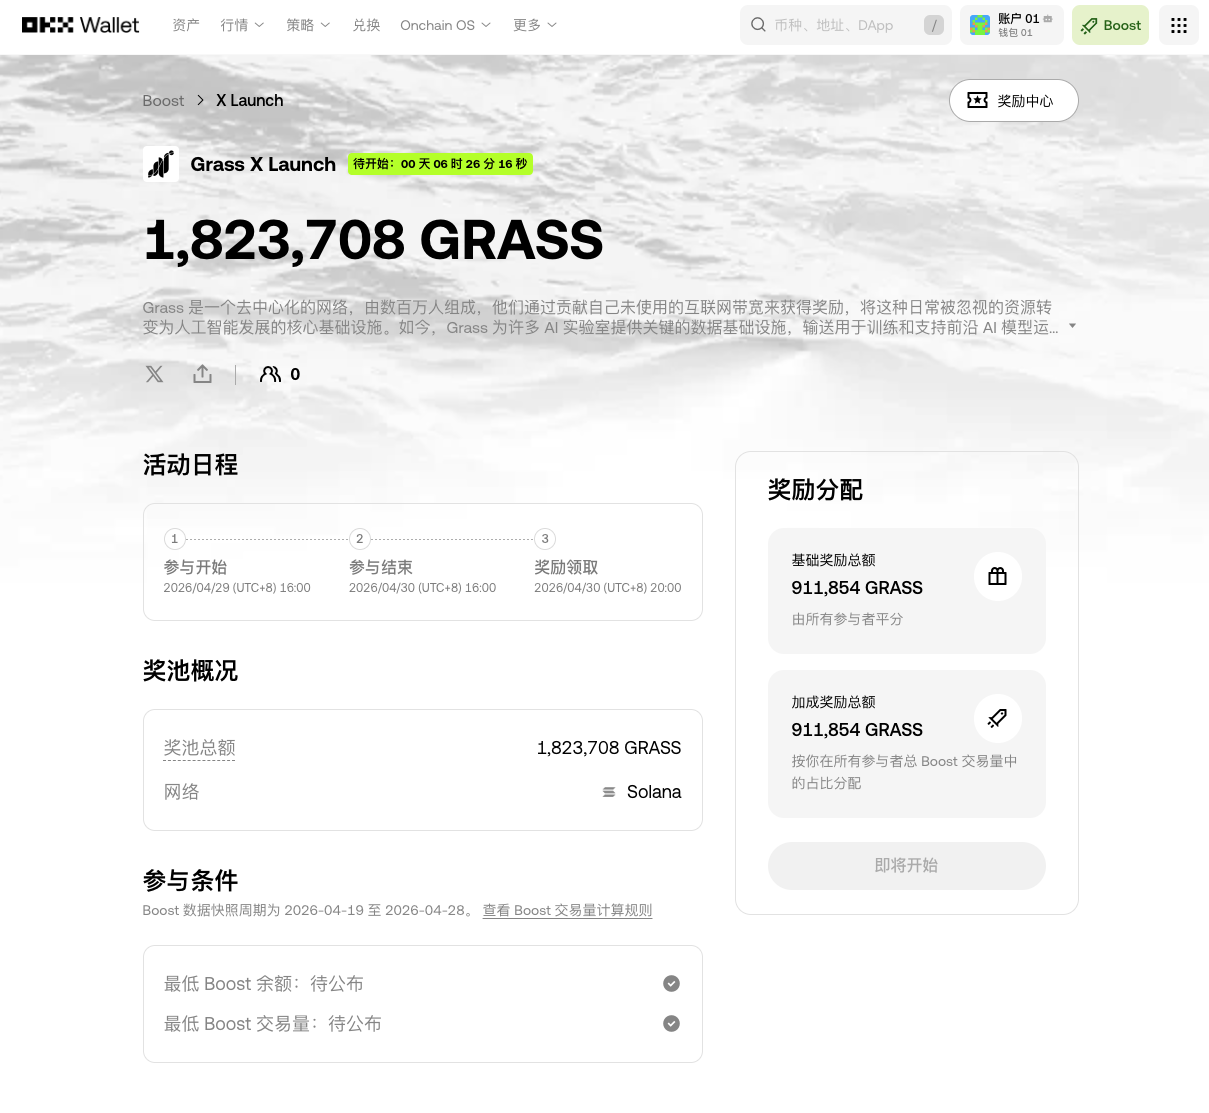Click the search bar for 币种、地址、DApp
1209x1113 pixels.
(x=845, y=25)
